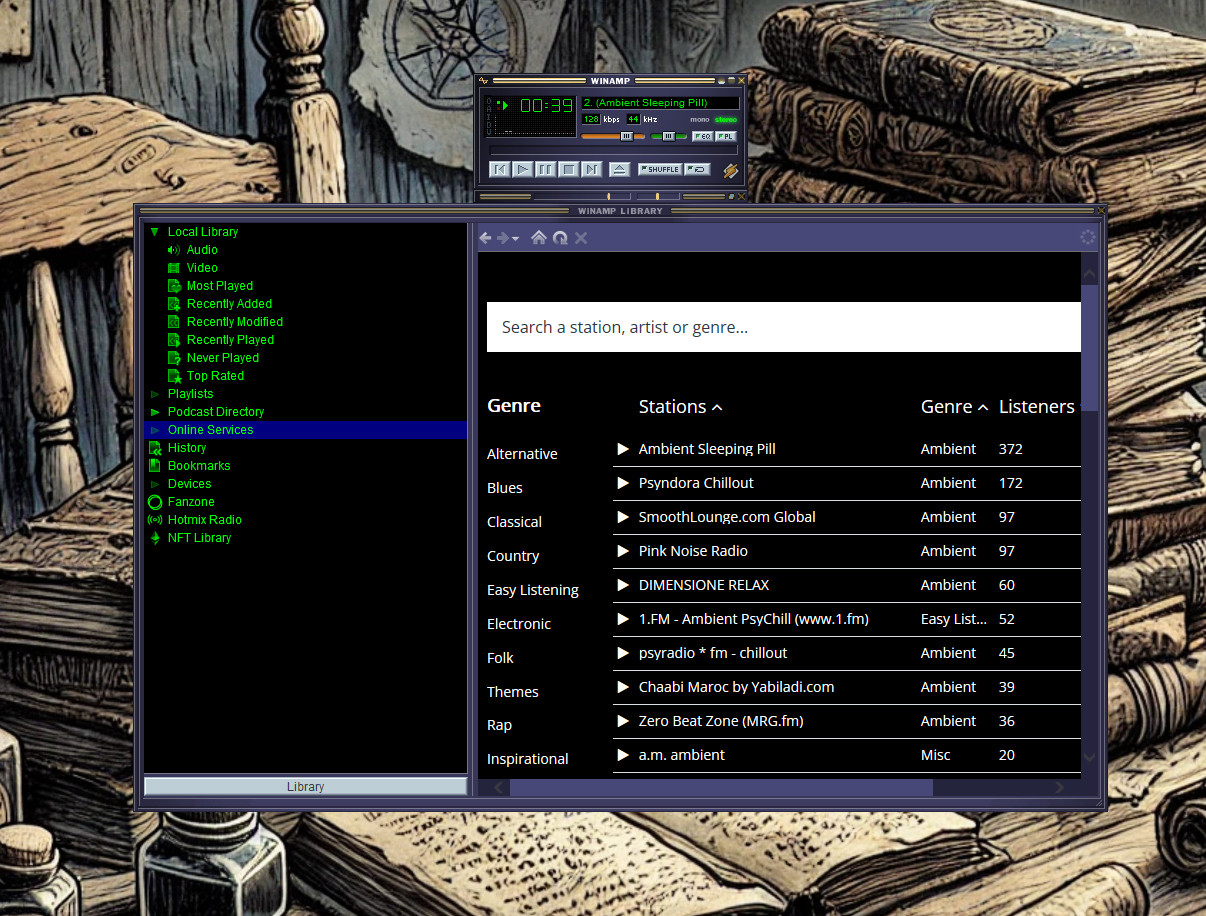The height and width of the screenshot is (916, 1206).
Task: Click the station name 'Zero Beat Zone (MRG.fm)'
Action: (721, 721)
